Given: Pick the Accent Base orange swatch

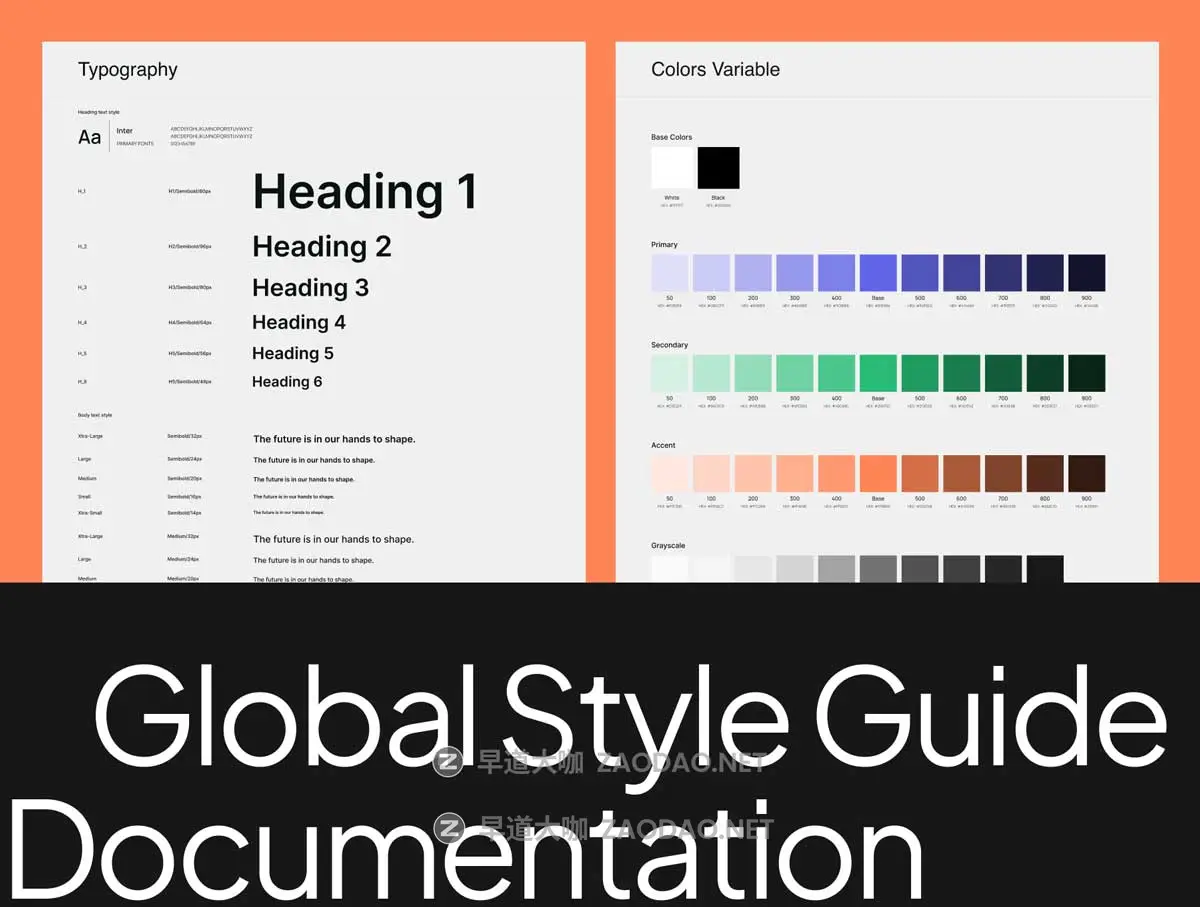Looking at the screenshot, I should (878, 473).
